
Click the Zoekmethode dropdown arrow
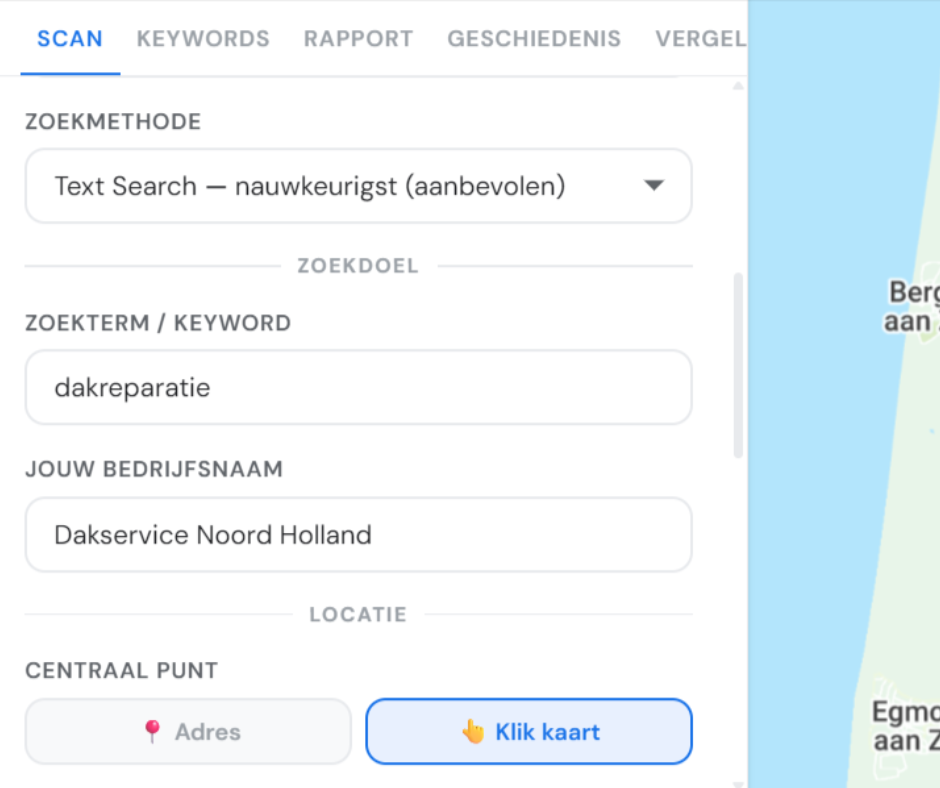[x=653, y=186]
